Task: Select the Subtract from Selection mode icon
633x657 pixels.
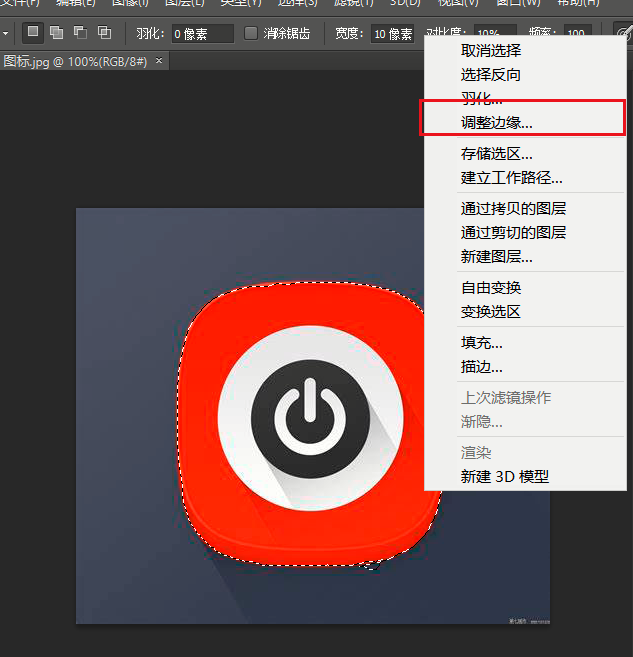Action: pyautogui.click(x=80, y=33)
